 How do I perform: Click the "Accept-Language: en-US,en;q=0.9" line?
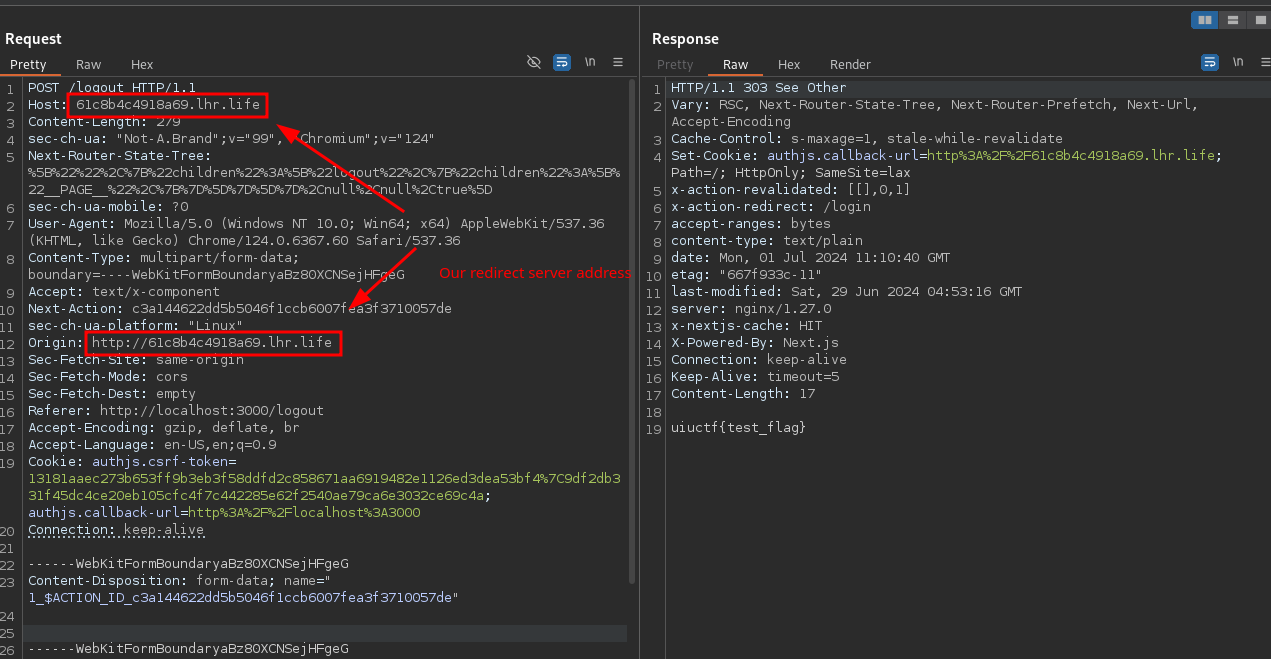pyautogui.click(x=152, y=444)
